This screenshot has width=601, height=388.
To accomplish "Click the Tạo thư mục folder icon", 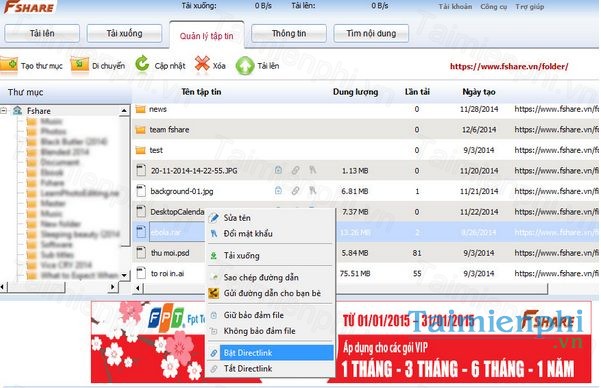I will [9, 65].
